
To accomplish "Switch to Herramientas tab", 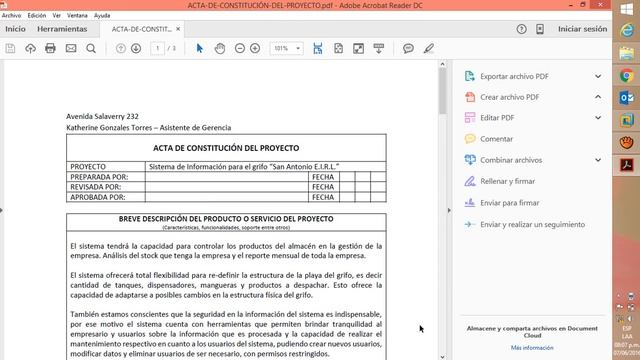I will pyautogui.click(x=62, y=29).
